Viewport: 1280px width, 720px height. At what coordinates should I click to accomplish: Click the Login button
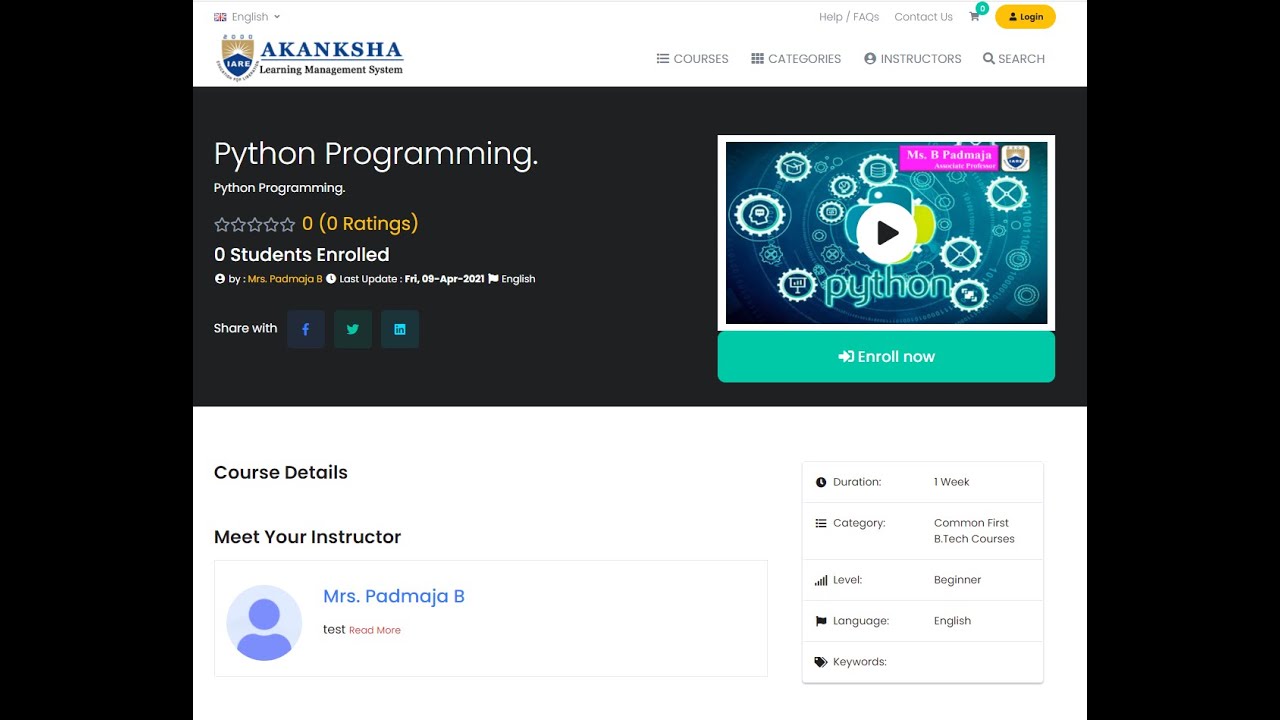tap(1025, 17)
